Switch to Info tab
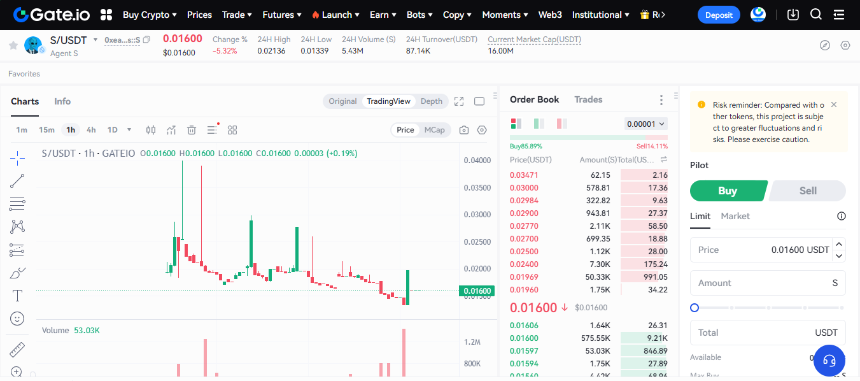The height and width of the screenshot is (381, 860). 63,101
